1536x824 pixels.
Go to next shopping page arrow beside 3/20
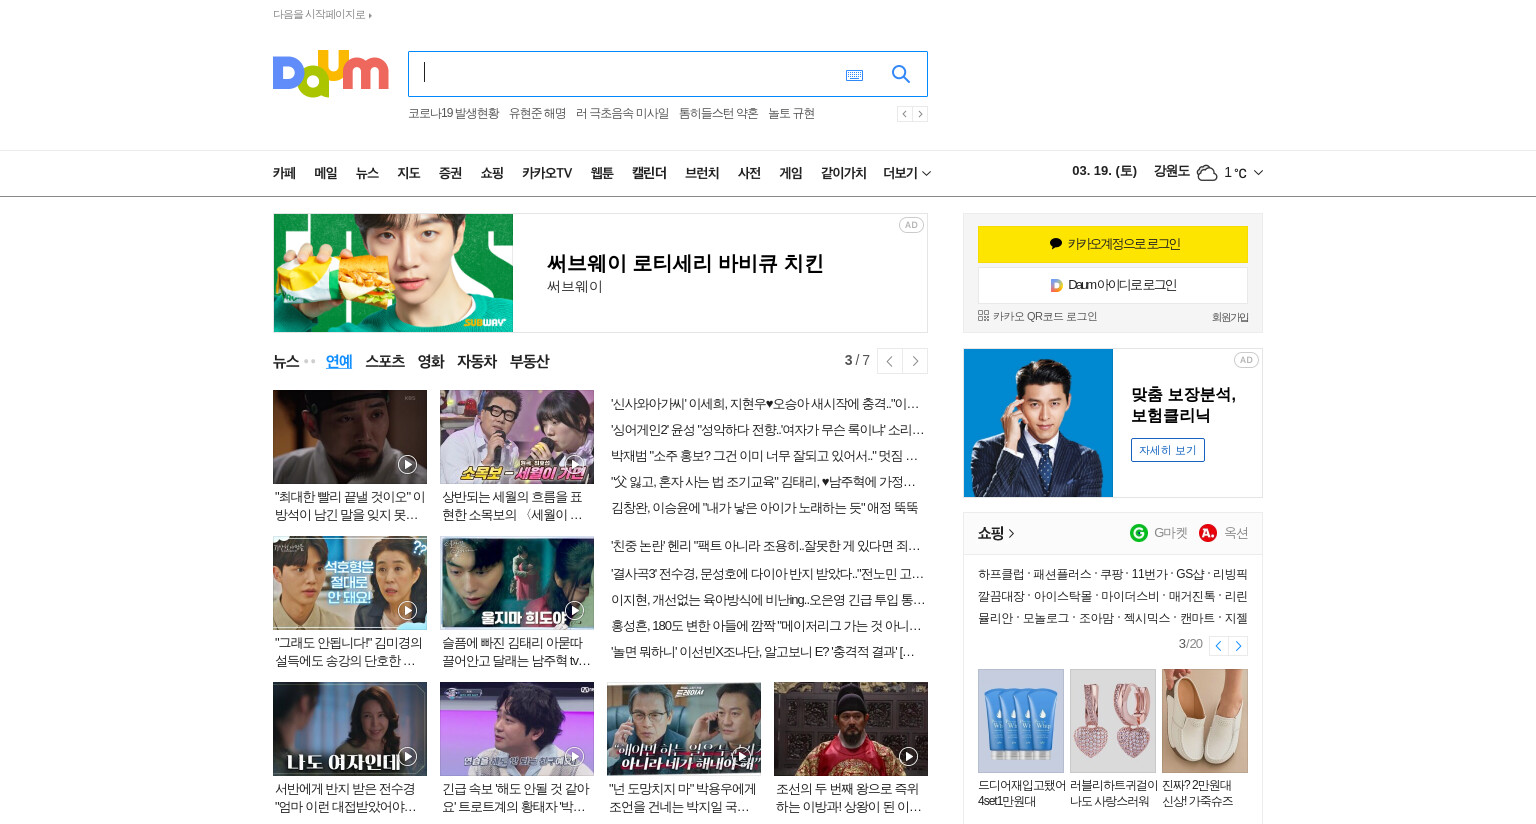click(1238, 646)
